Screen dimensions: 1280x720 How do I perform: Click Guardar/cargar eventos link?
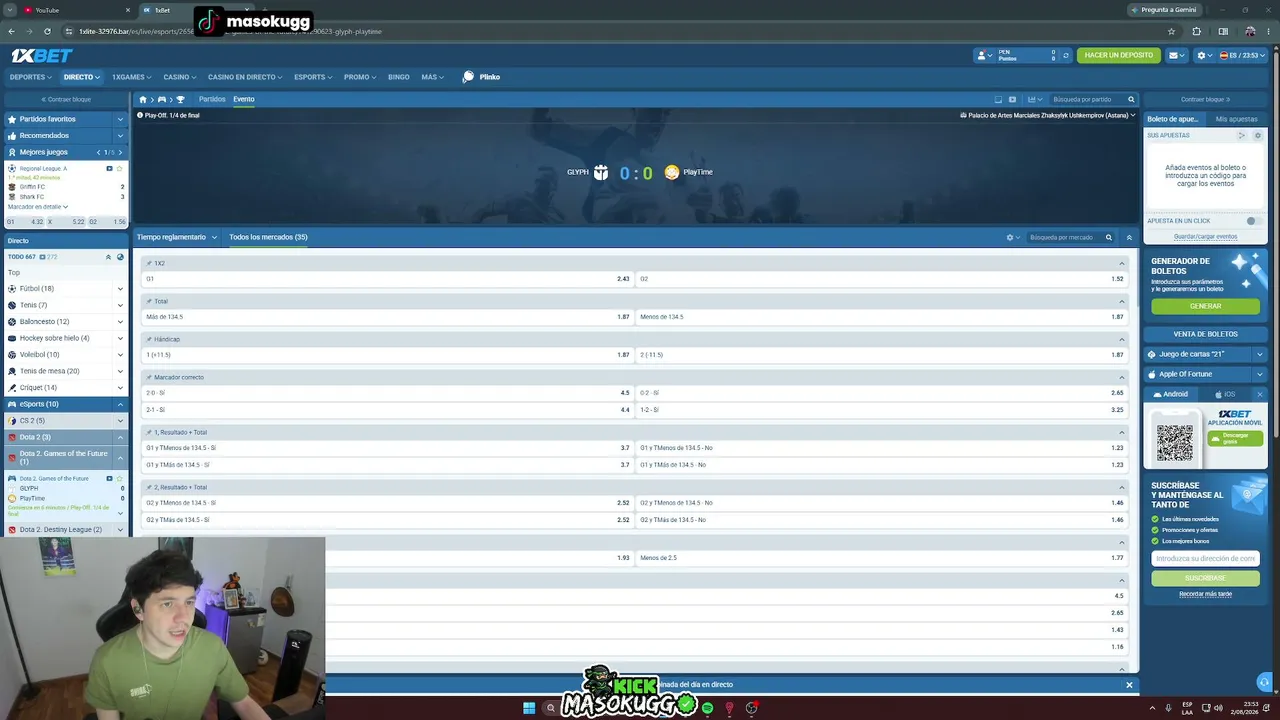[x=1205, y=237]
